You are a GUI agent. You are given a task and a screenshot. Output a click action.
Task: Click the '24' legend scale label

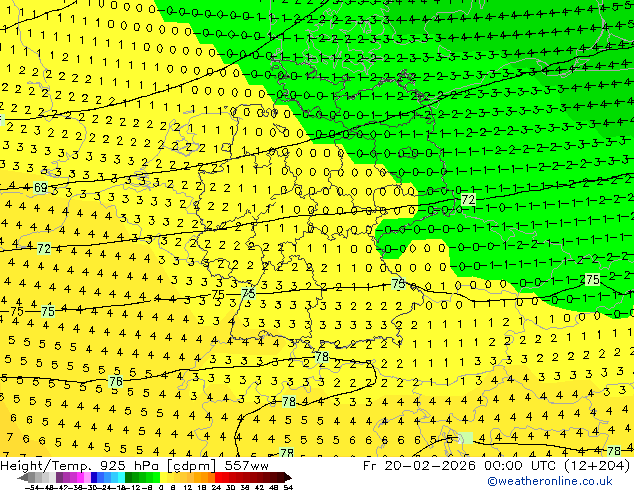click(216, 487)
